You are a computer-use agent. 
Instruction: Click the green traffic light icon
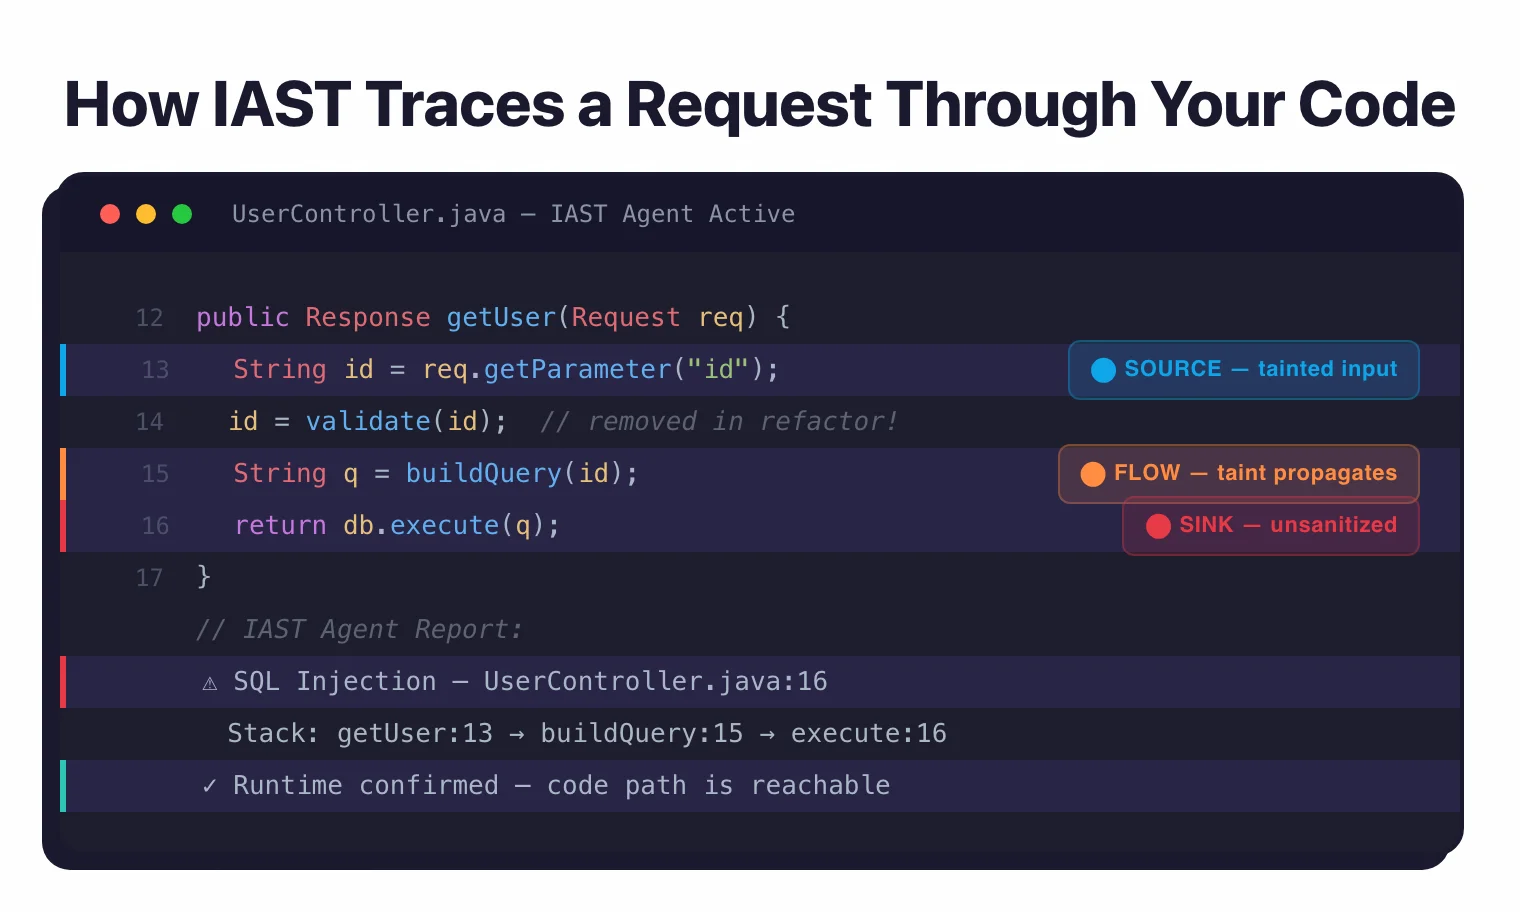point(182,213)
